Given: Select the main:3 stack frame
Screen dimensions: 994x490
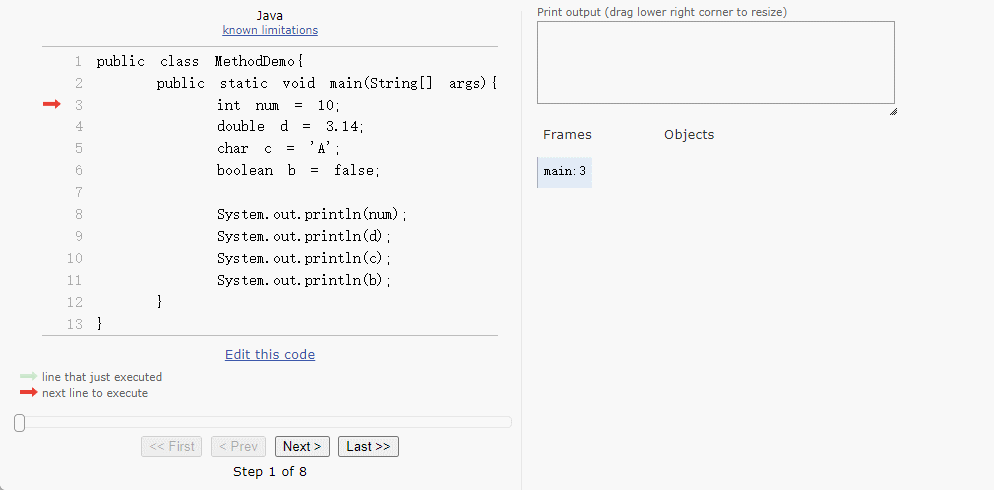Looking at the screenshot, I should pos(565,172).
